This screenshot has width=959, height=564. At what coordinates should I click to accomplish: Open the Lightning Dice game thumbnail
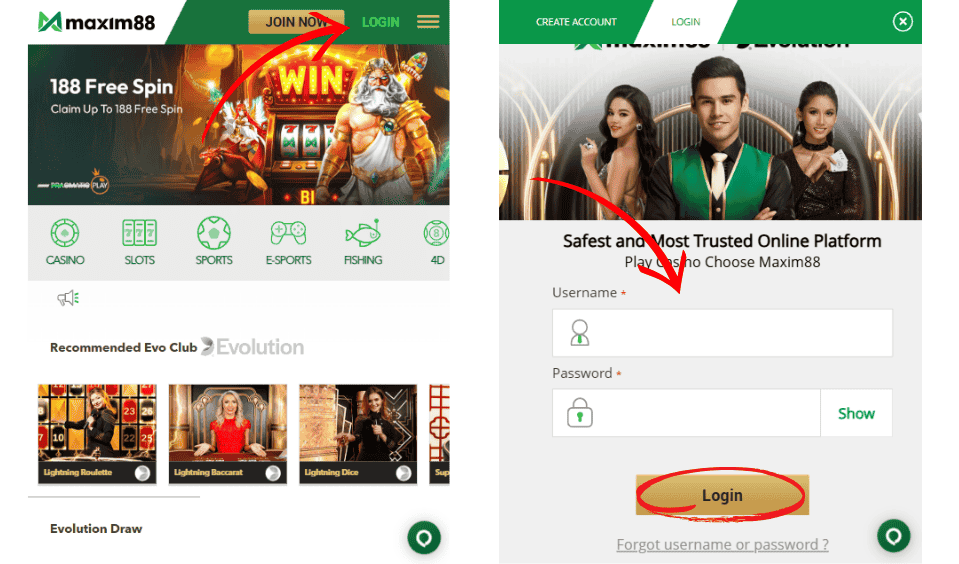[358, 434]
